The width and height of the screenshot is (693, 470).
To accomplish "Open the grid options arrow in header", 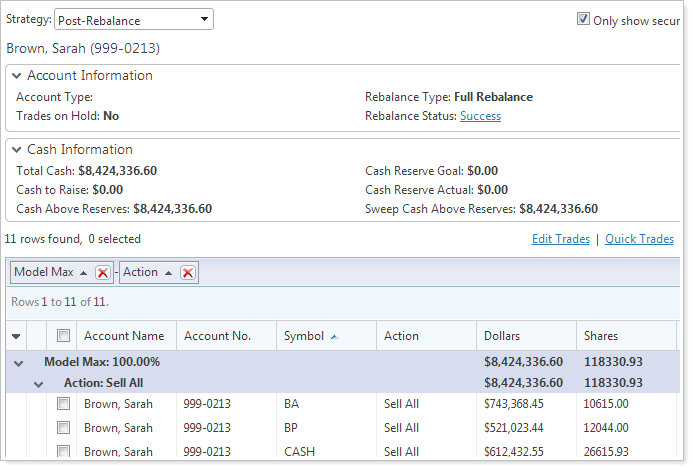I will click(x=16, y=336).
